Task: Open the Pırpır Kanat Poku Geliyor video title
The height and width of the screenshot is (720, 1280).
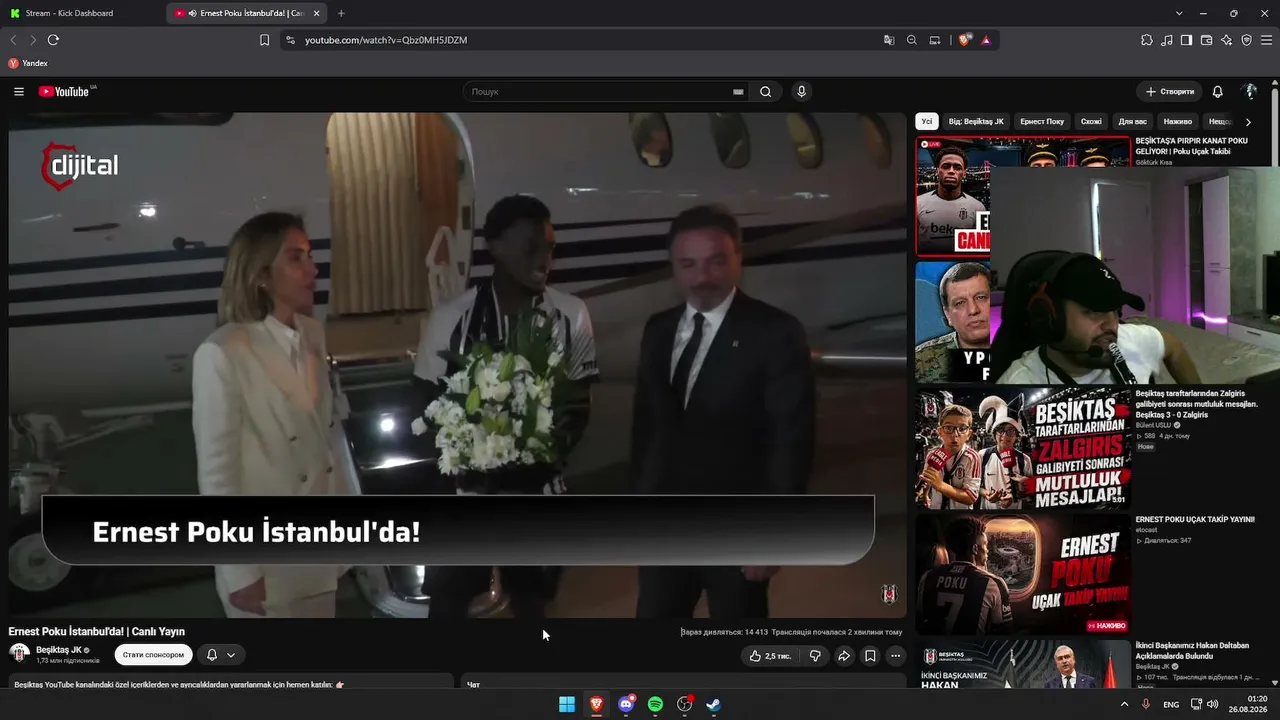Action: tap(1191, 146)
